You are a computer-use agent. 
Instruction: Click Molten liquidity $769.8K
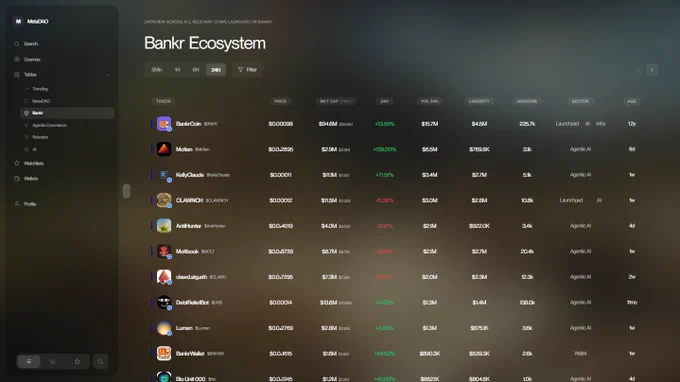(x=479, y=149)
